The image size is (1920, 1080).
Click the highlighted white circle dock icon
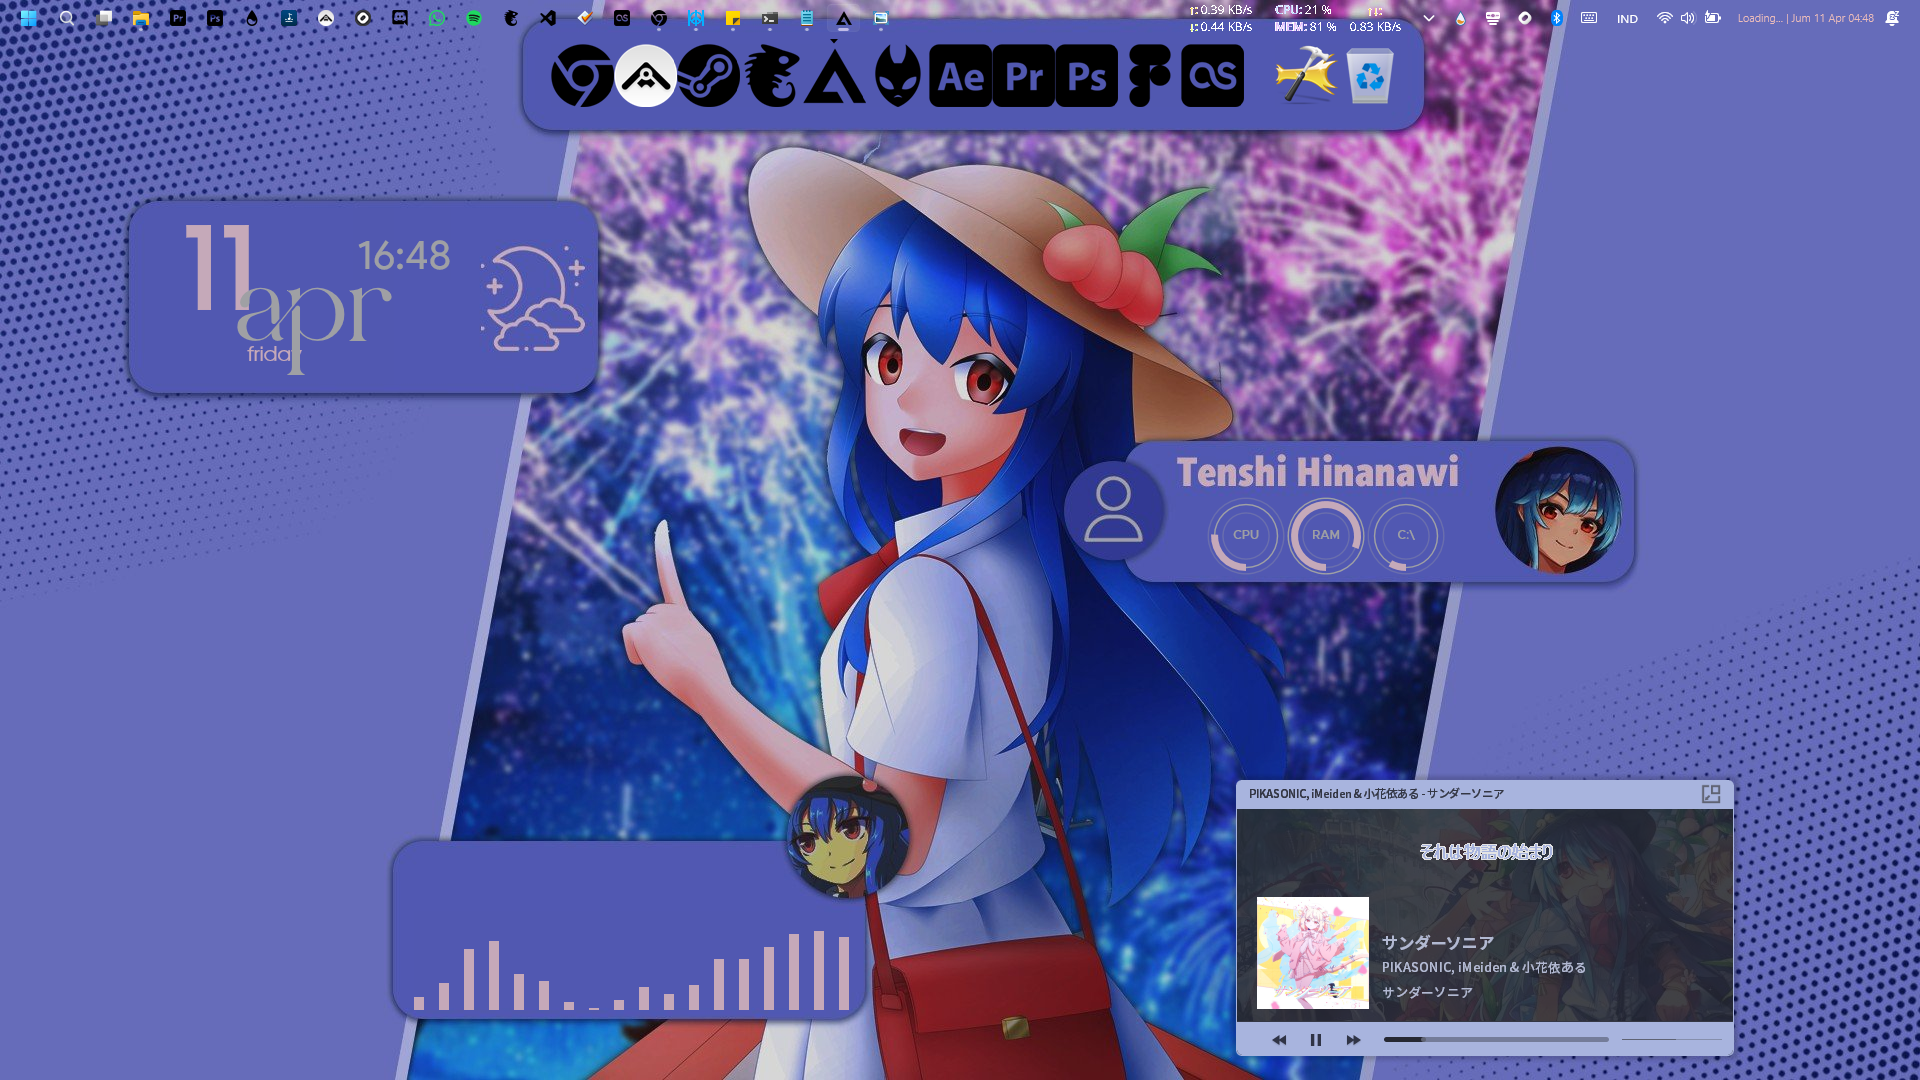coord(645,76)
